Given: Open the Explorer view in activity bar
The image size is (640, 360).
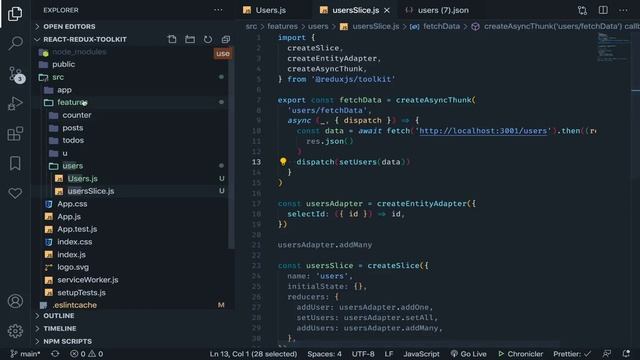Looking at the screenshot, I should [x=15, y=13].
